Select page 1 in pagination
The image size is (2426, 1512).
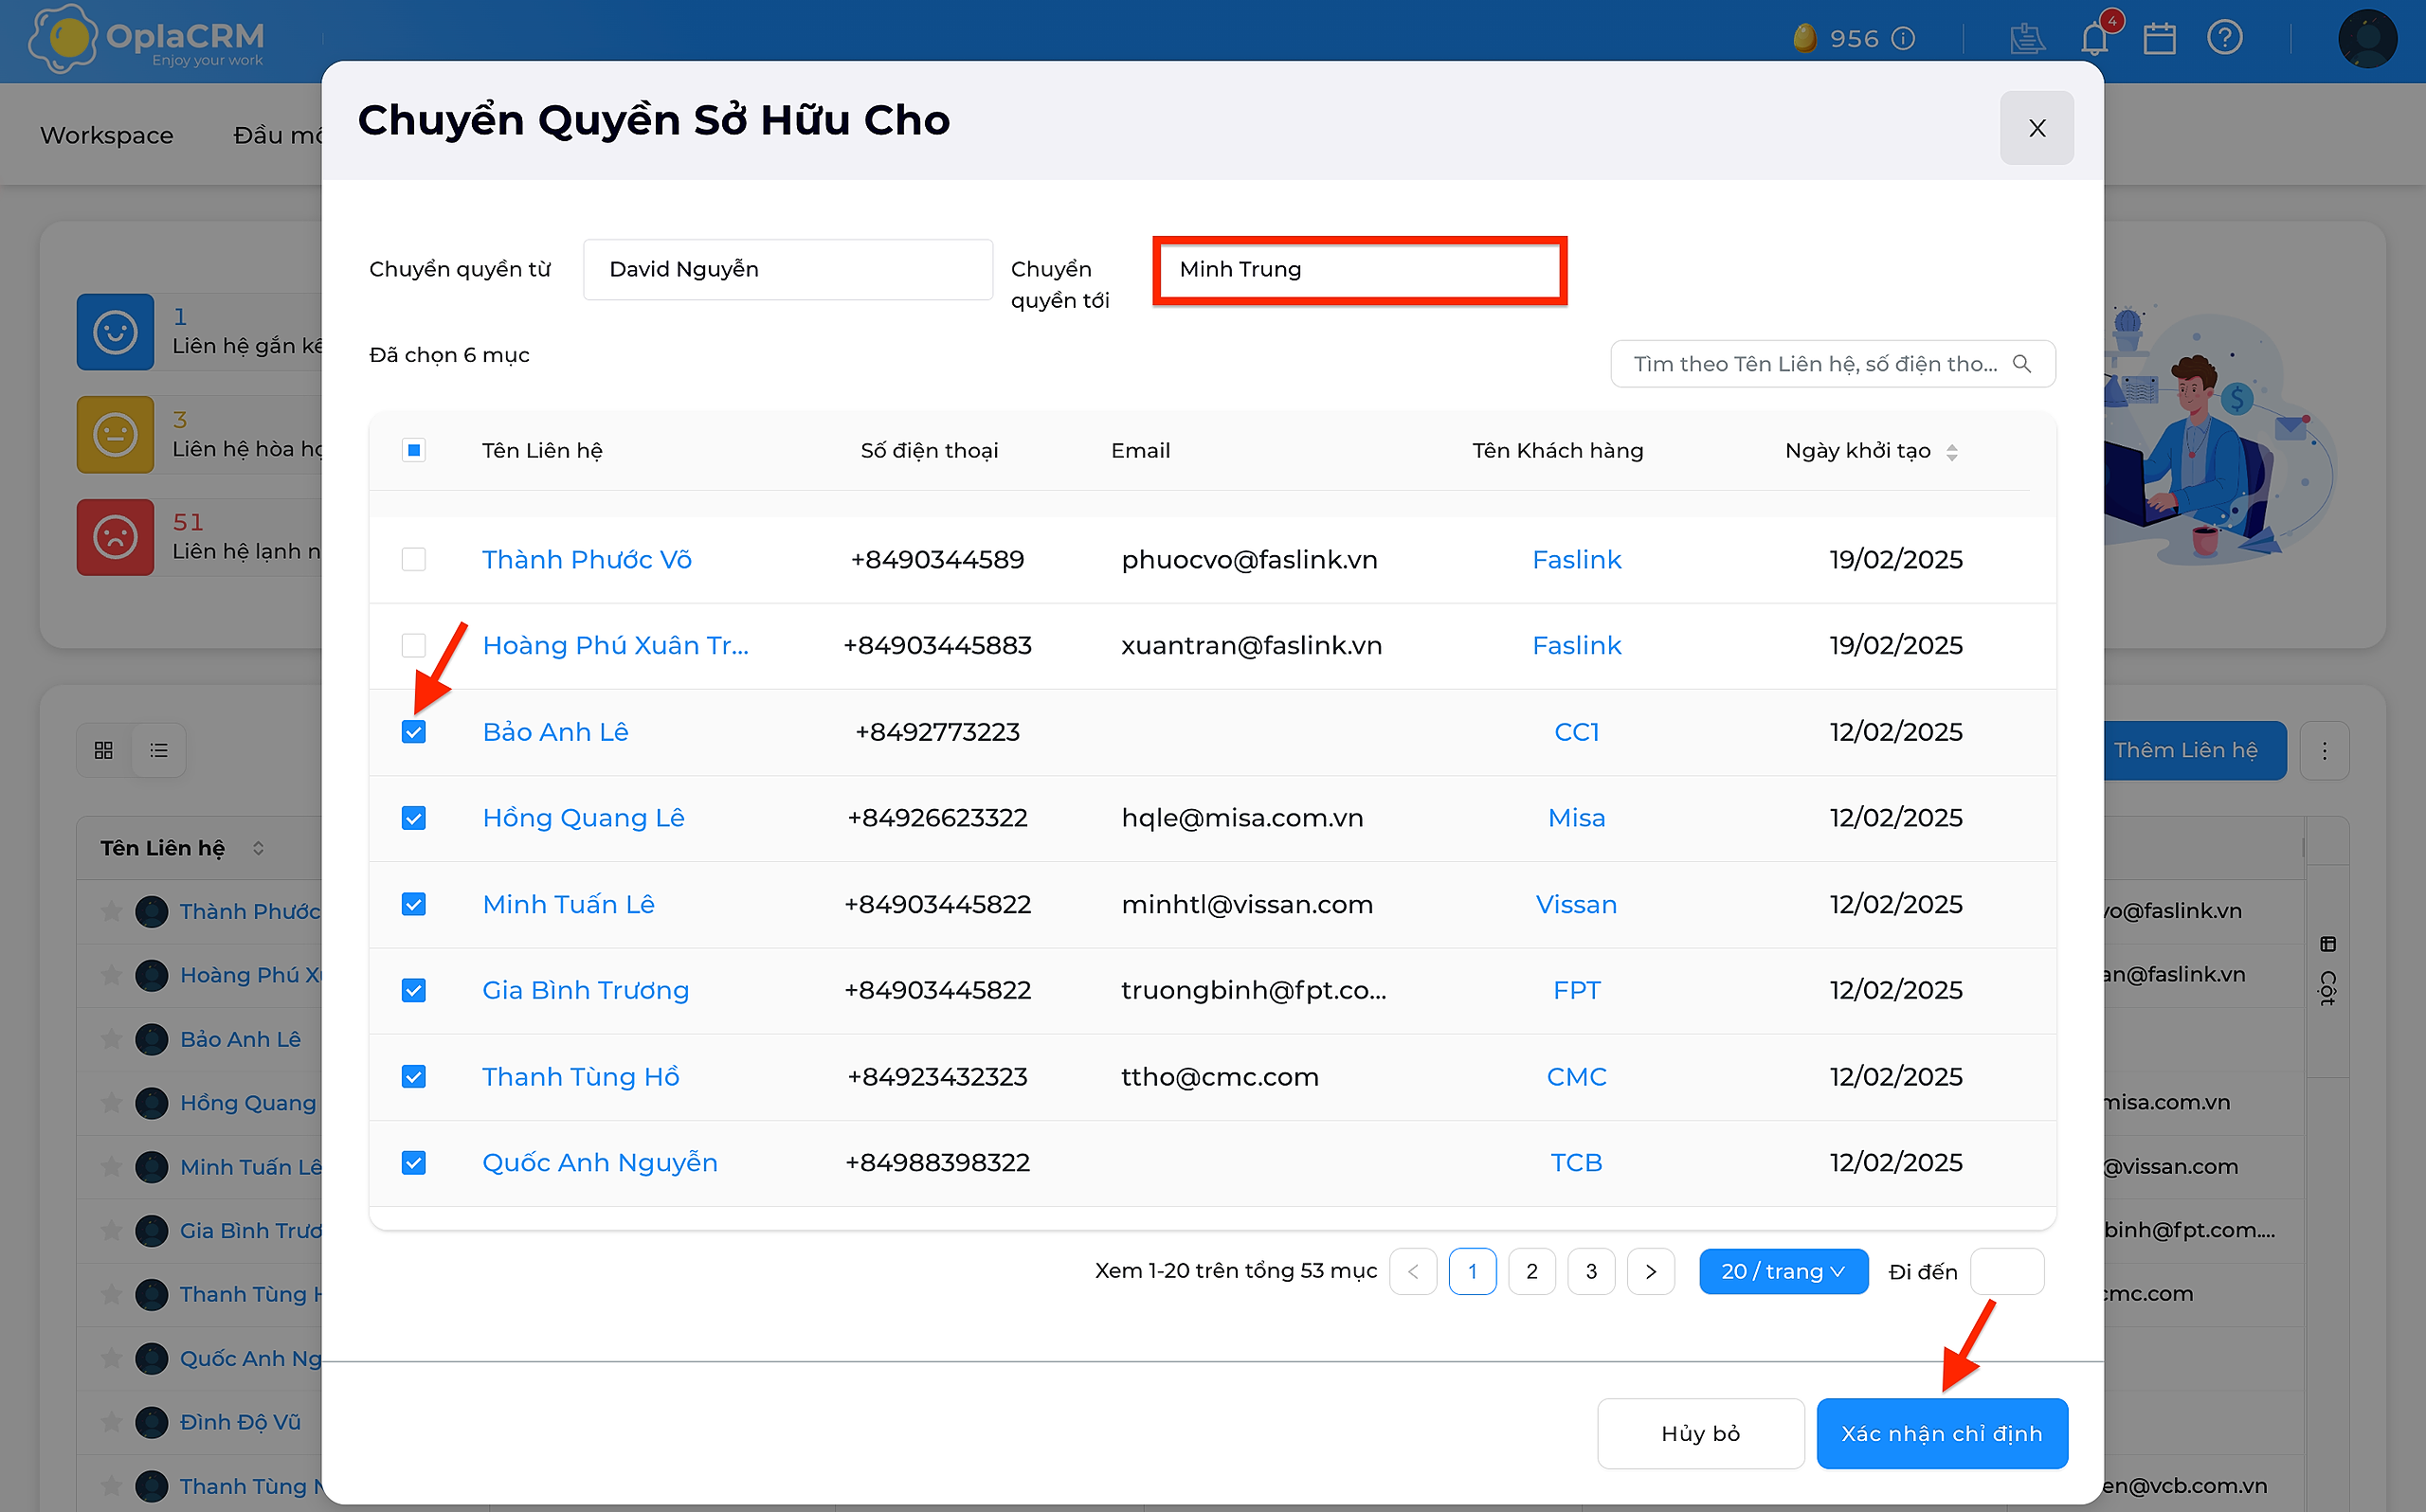point(1472,1271)
